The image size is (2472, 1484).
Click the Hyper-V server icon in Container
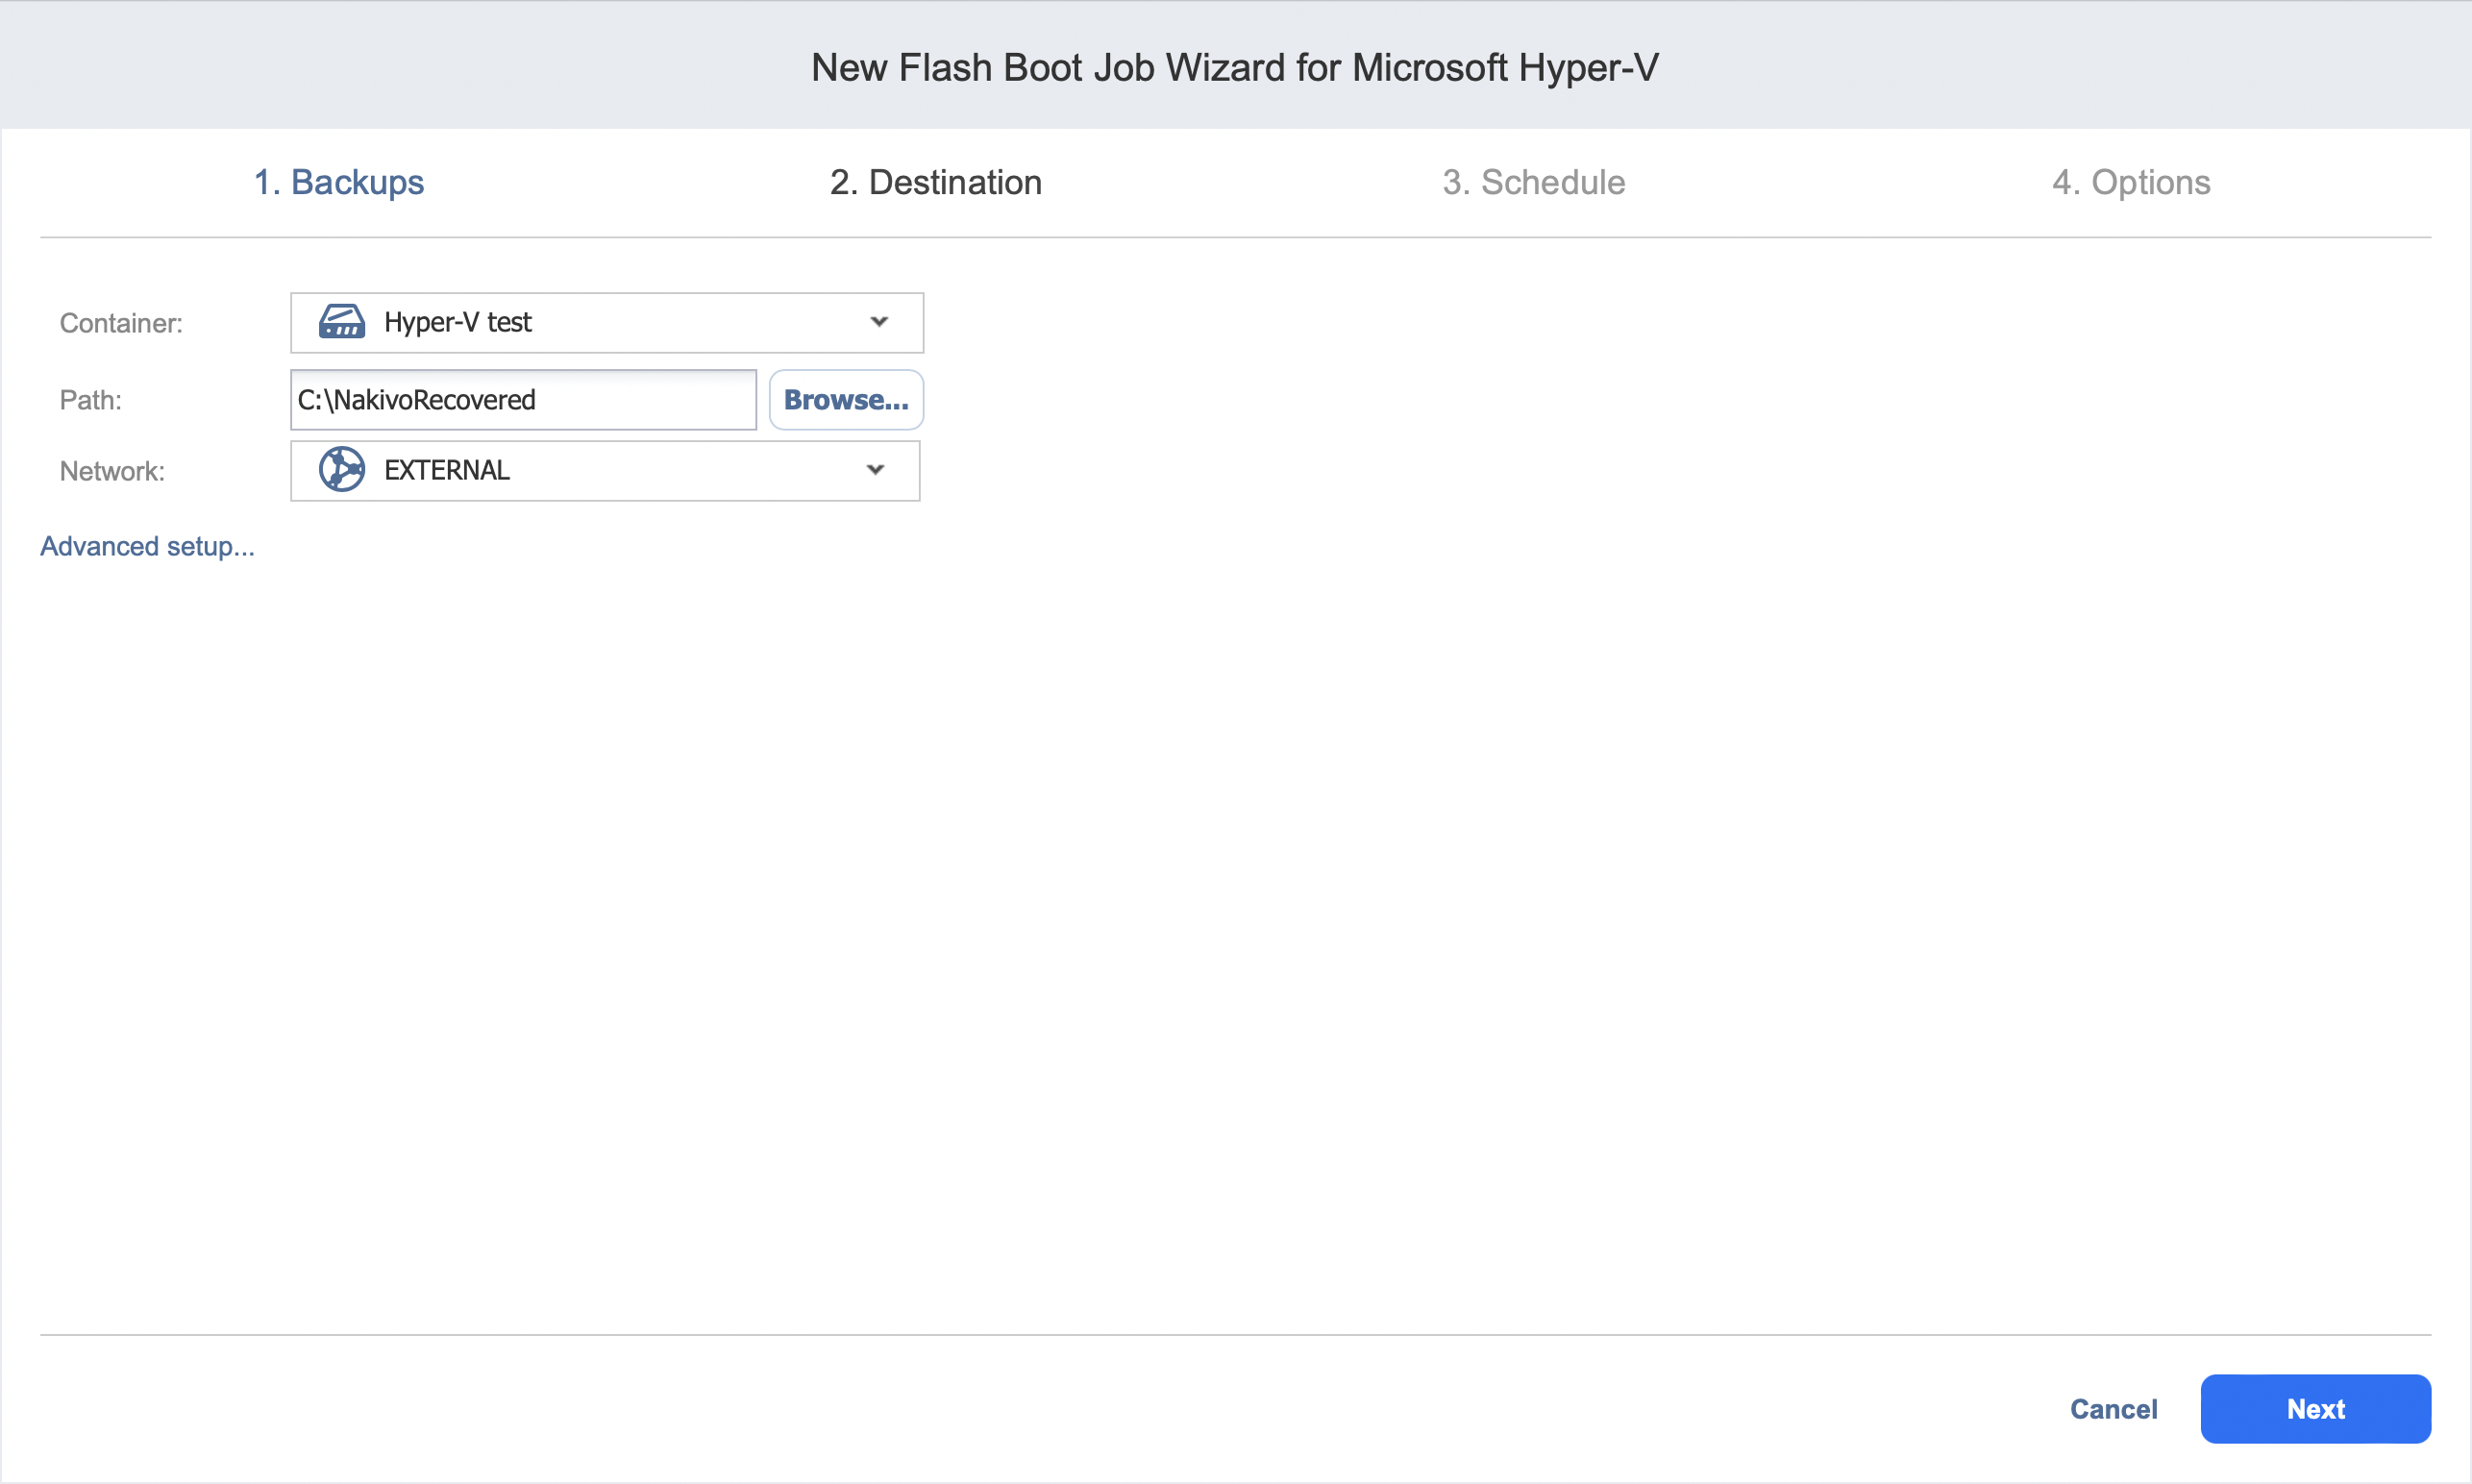pos(341,322)
